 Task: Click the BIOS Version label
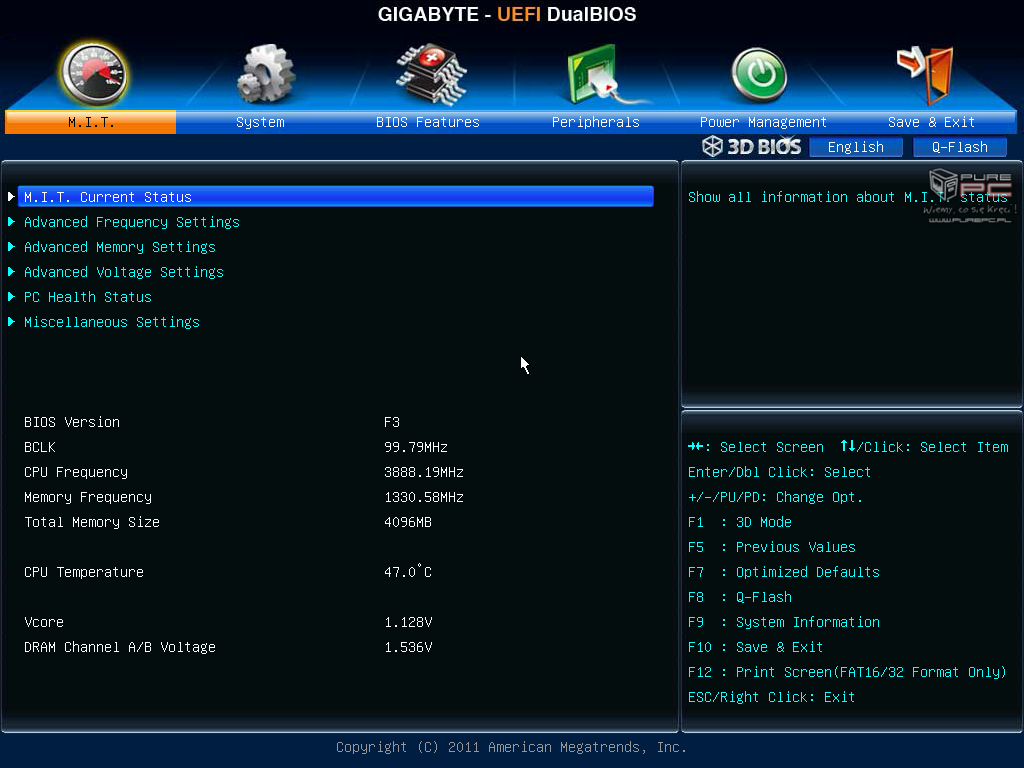pyautogui.click(x=72, y=422)
